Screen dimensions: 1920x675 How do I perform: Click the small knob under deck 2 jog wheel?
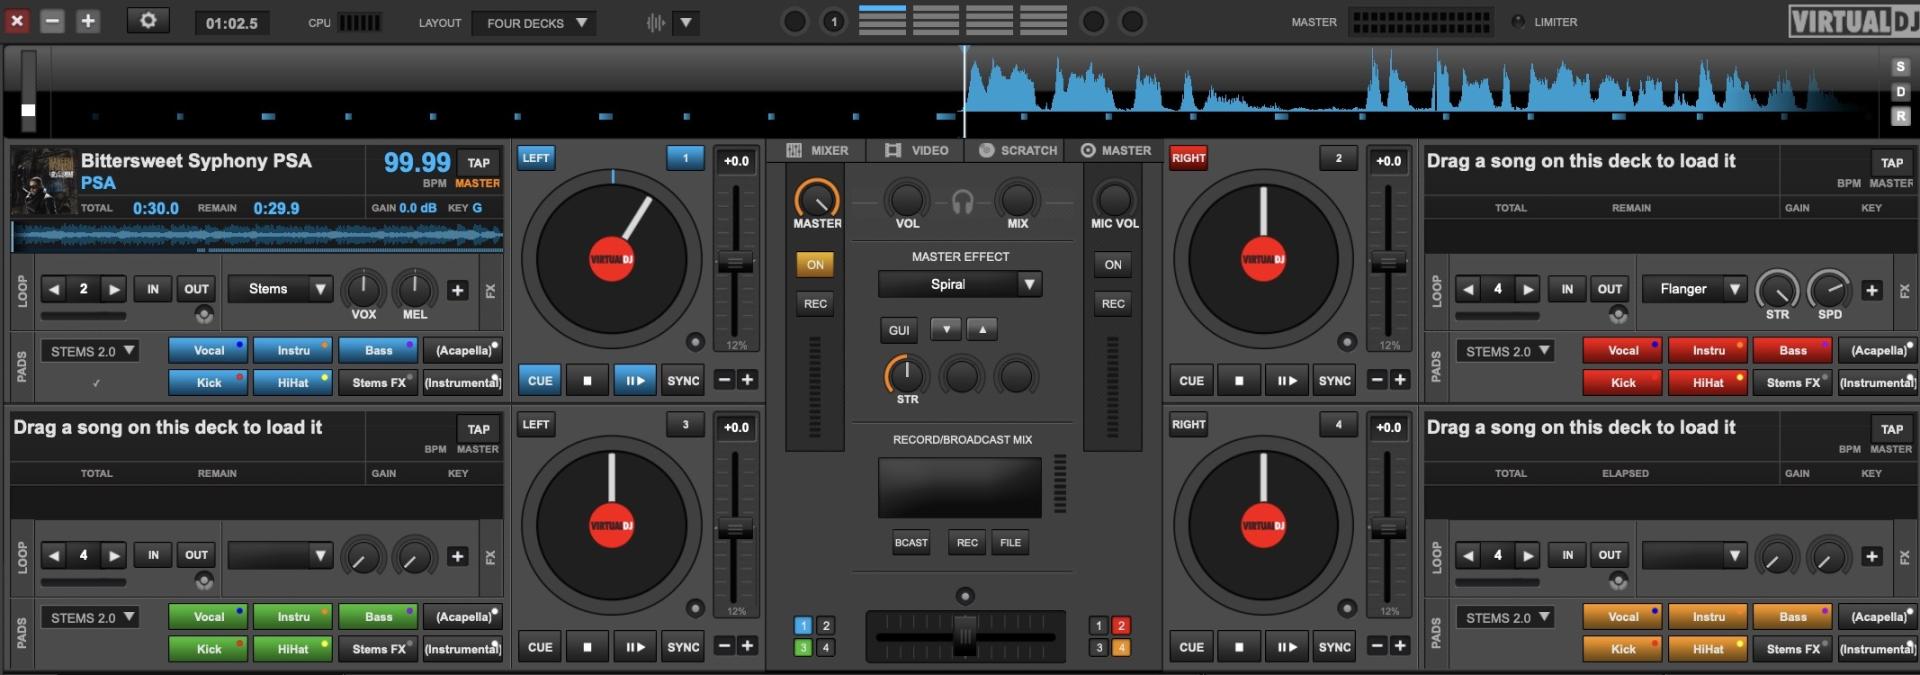[1347, 342]
